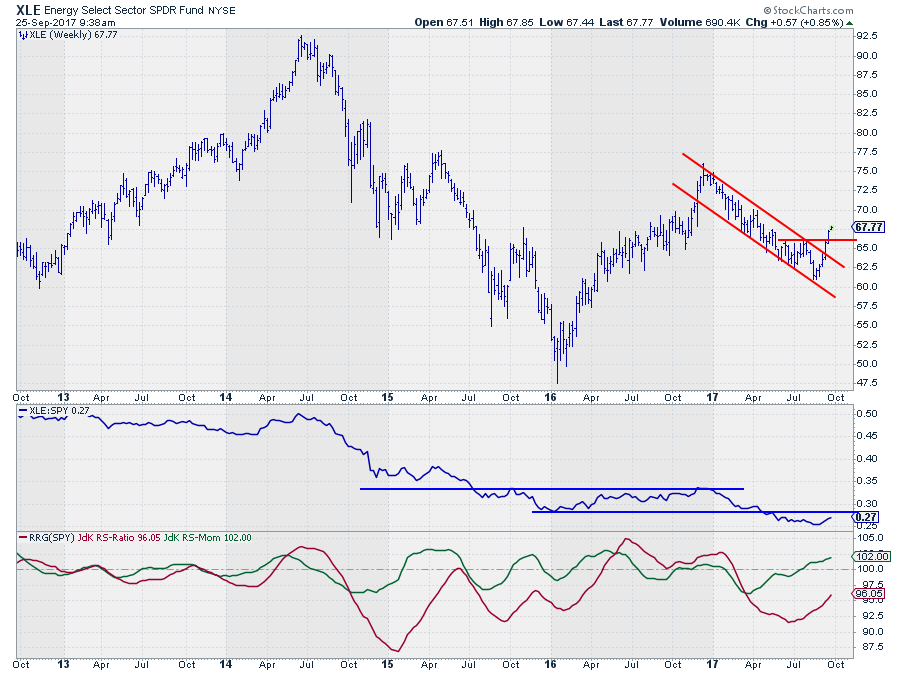Click the boxed 96.05 RS-Ratio tag
The height and width of the screenshot is (673, 900).
click(x=869, y=594)
